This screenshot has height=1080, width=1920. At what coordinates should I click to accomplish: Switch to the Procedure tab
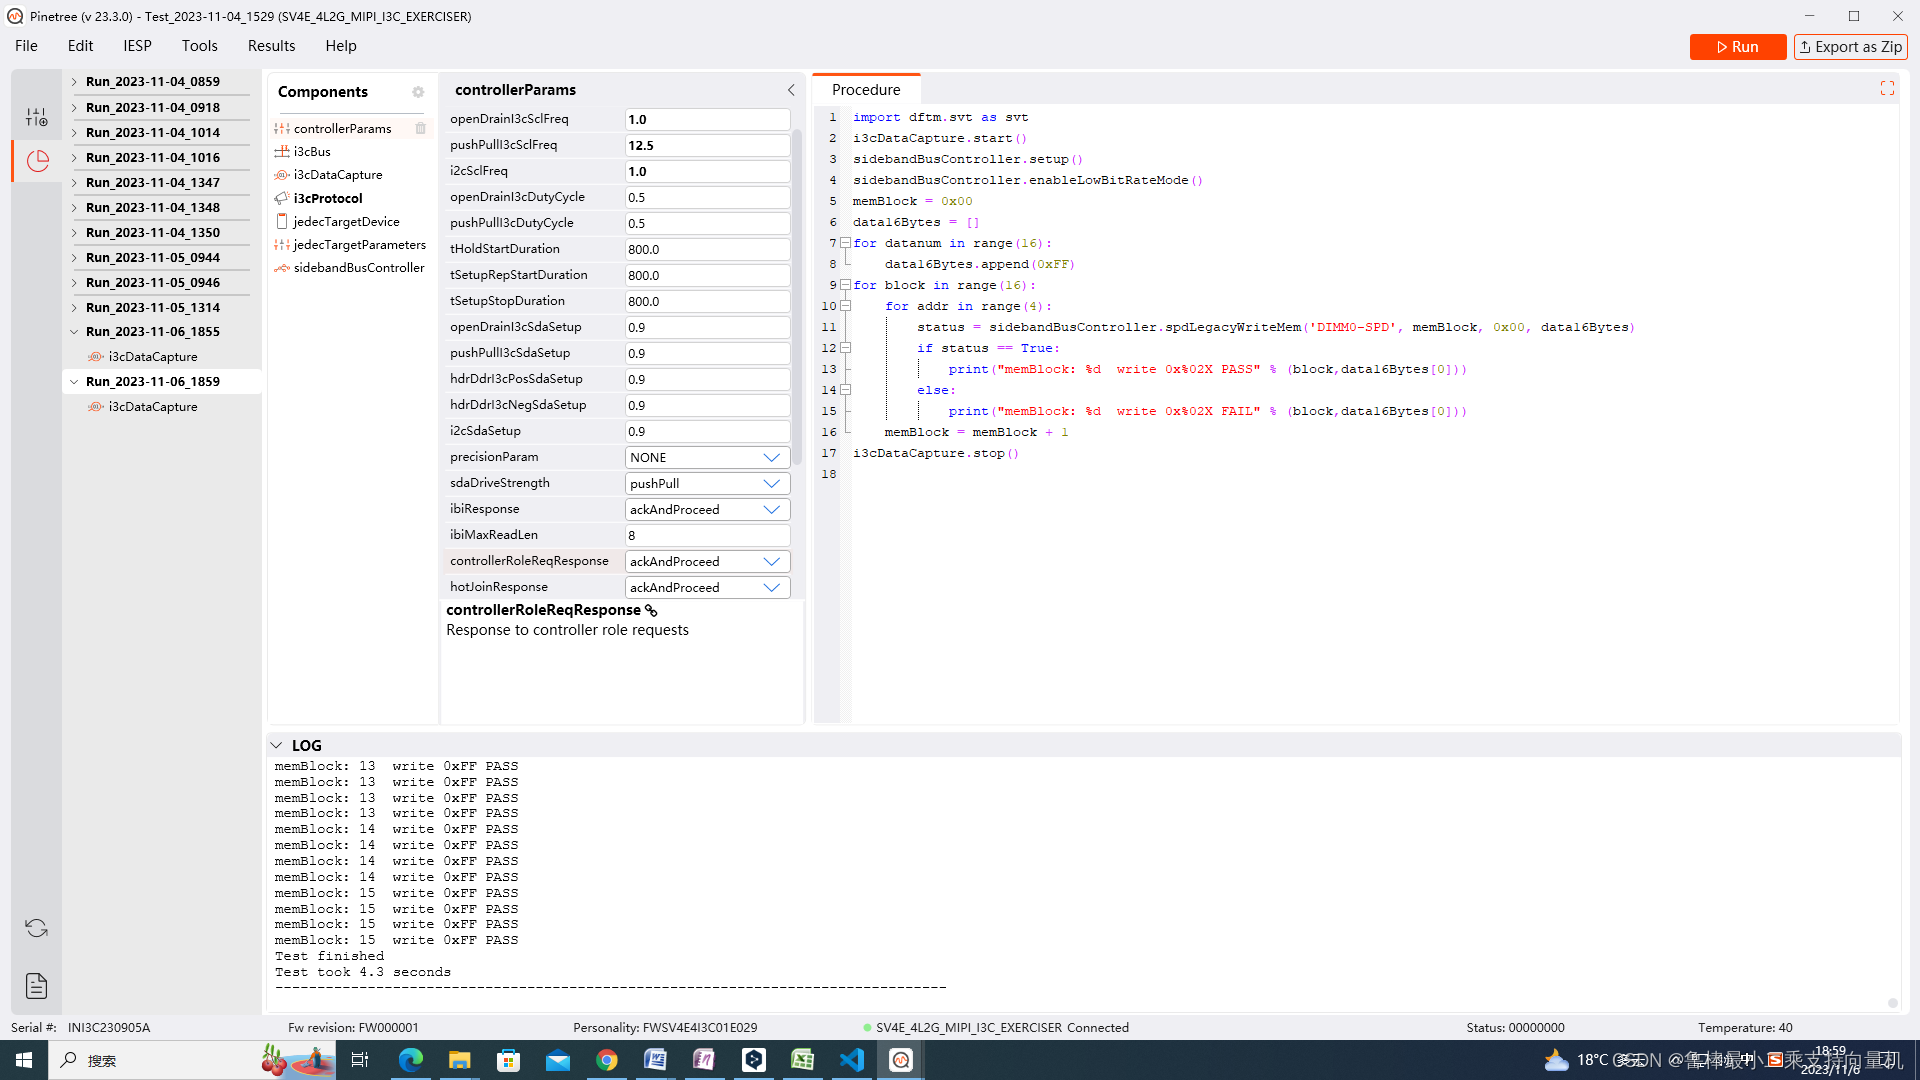(866, 90)
